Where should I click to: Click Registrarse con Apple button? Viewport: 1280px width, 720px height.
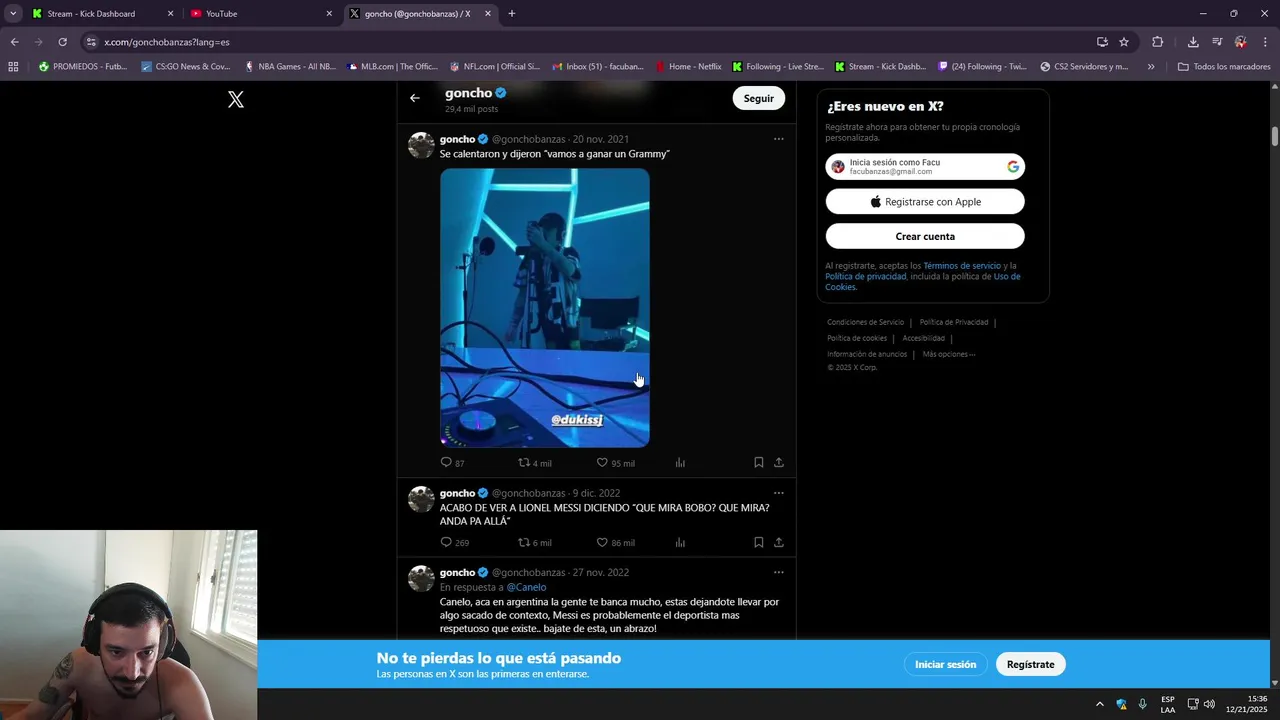point(925,202)
